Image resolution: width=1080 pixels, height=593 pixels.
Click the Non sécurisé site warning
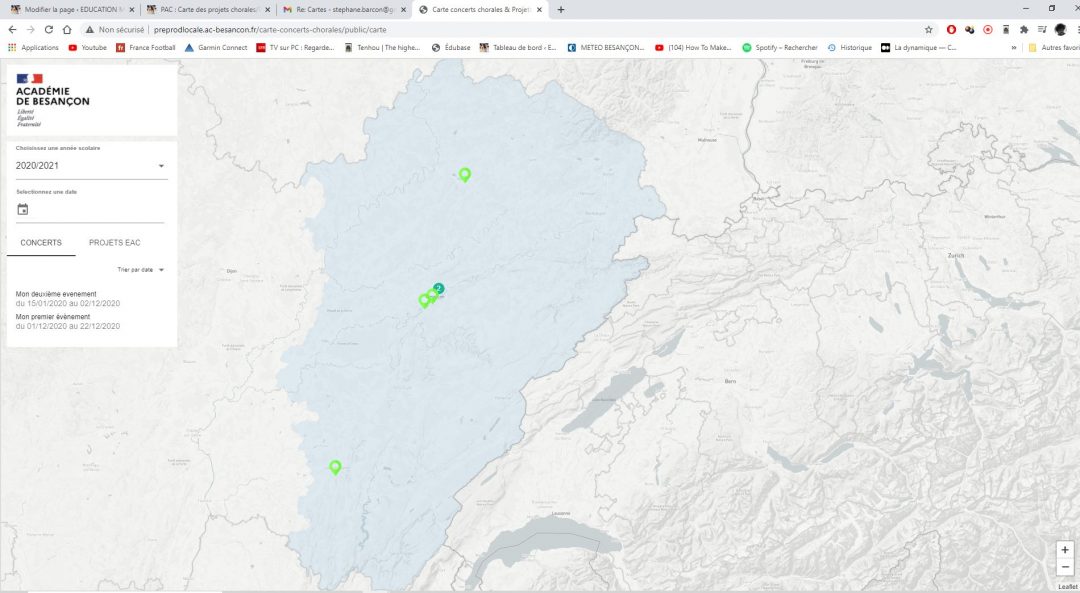click(114, 30)
